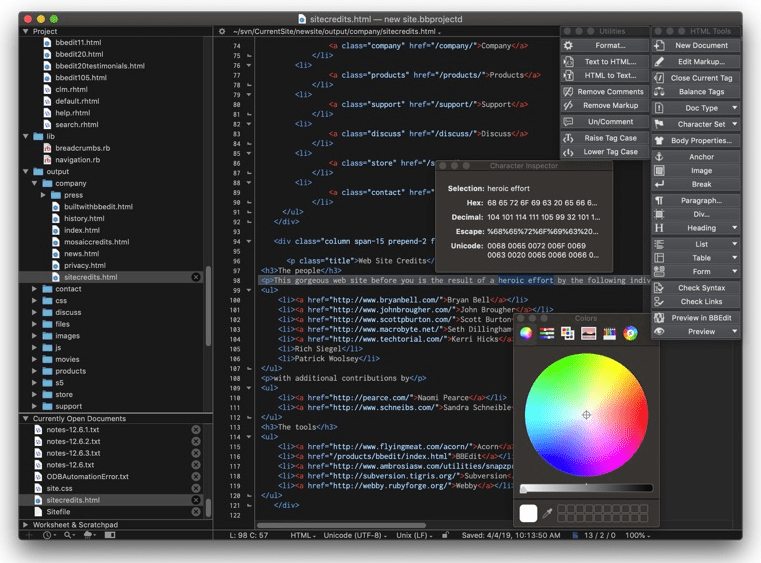Image resolution: width=761 pixels, height=563 pixels.
Task: Open index.html in company folder
Action: (x=82, y=230)
